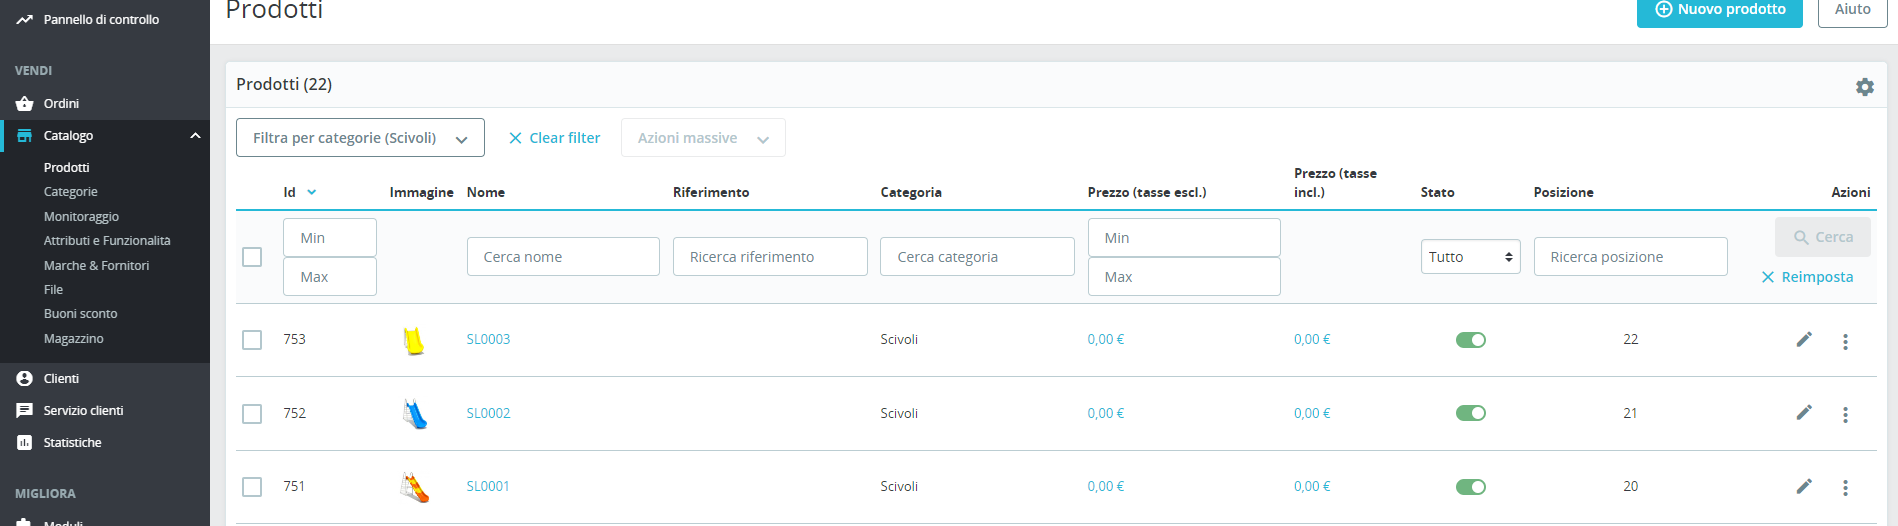The width and height of the screenshot is (1898, 526).
Task: Click the Cerca nome input field
Action: click(x=563, y=257)
